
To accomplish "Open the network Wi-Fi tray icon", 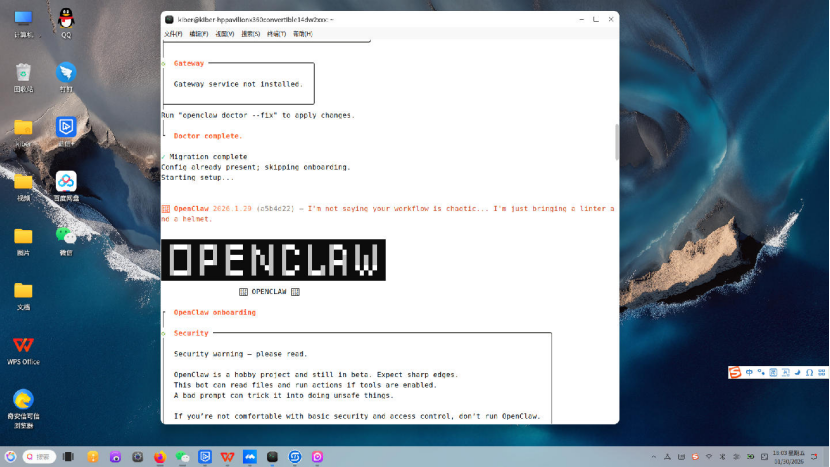I will [x=709, y=456].
